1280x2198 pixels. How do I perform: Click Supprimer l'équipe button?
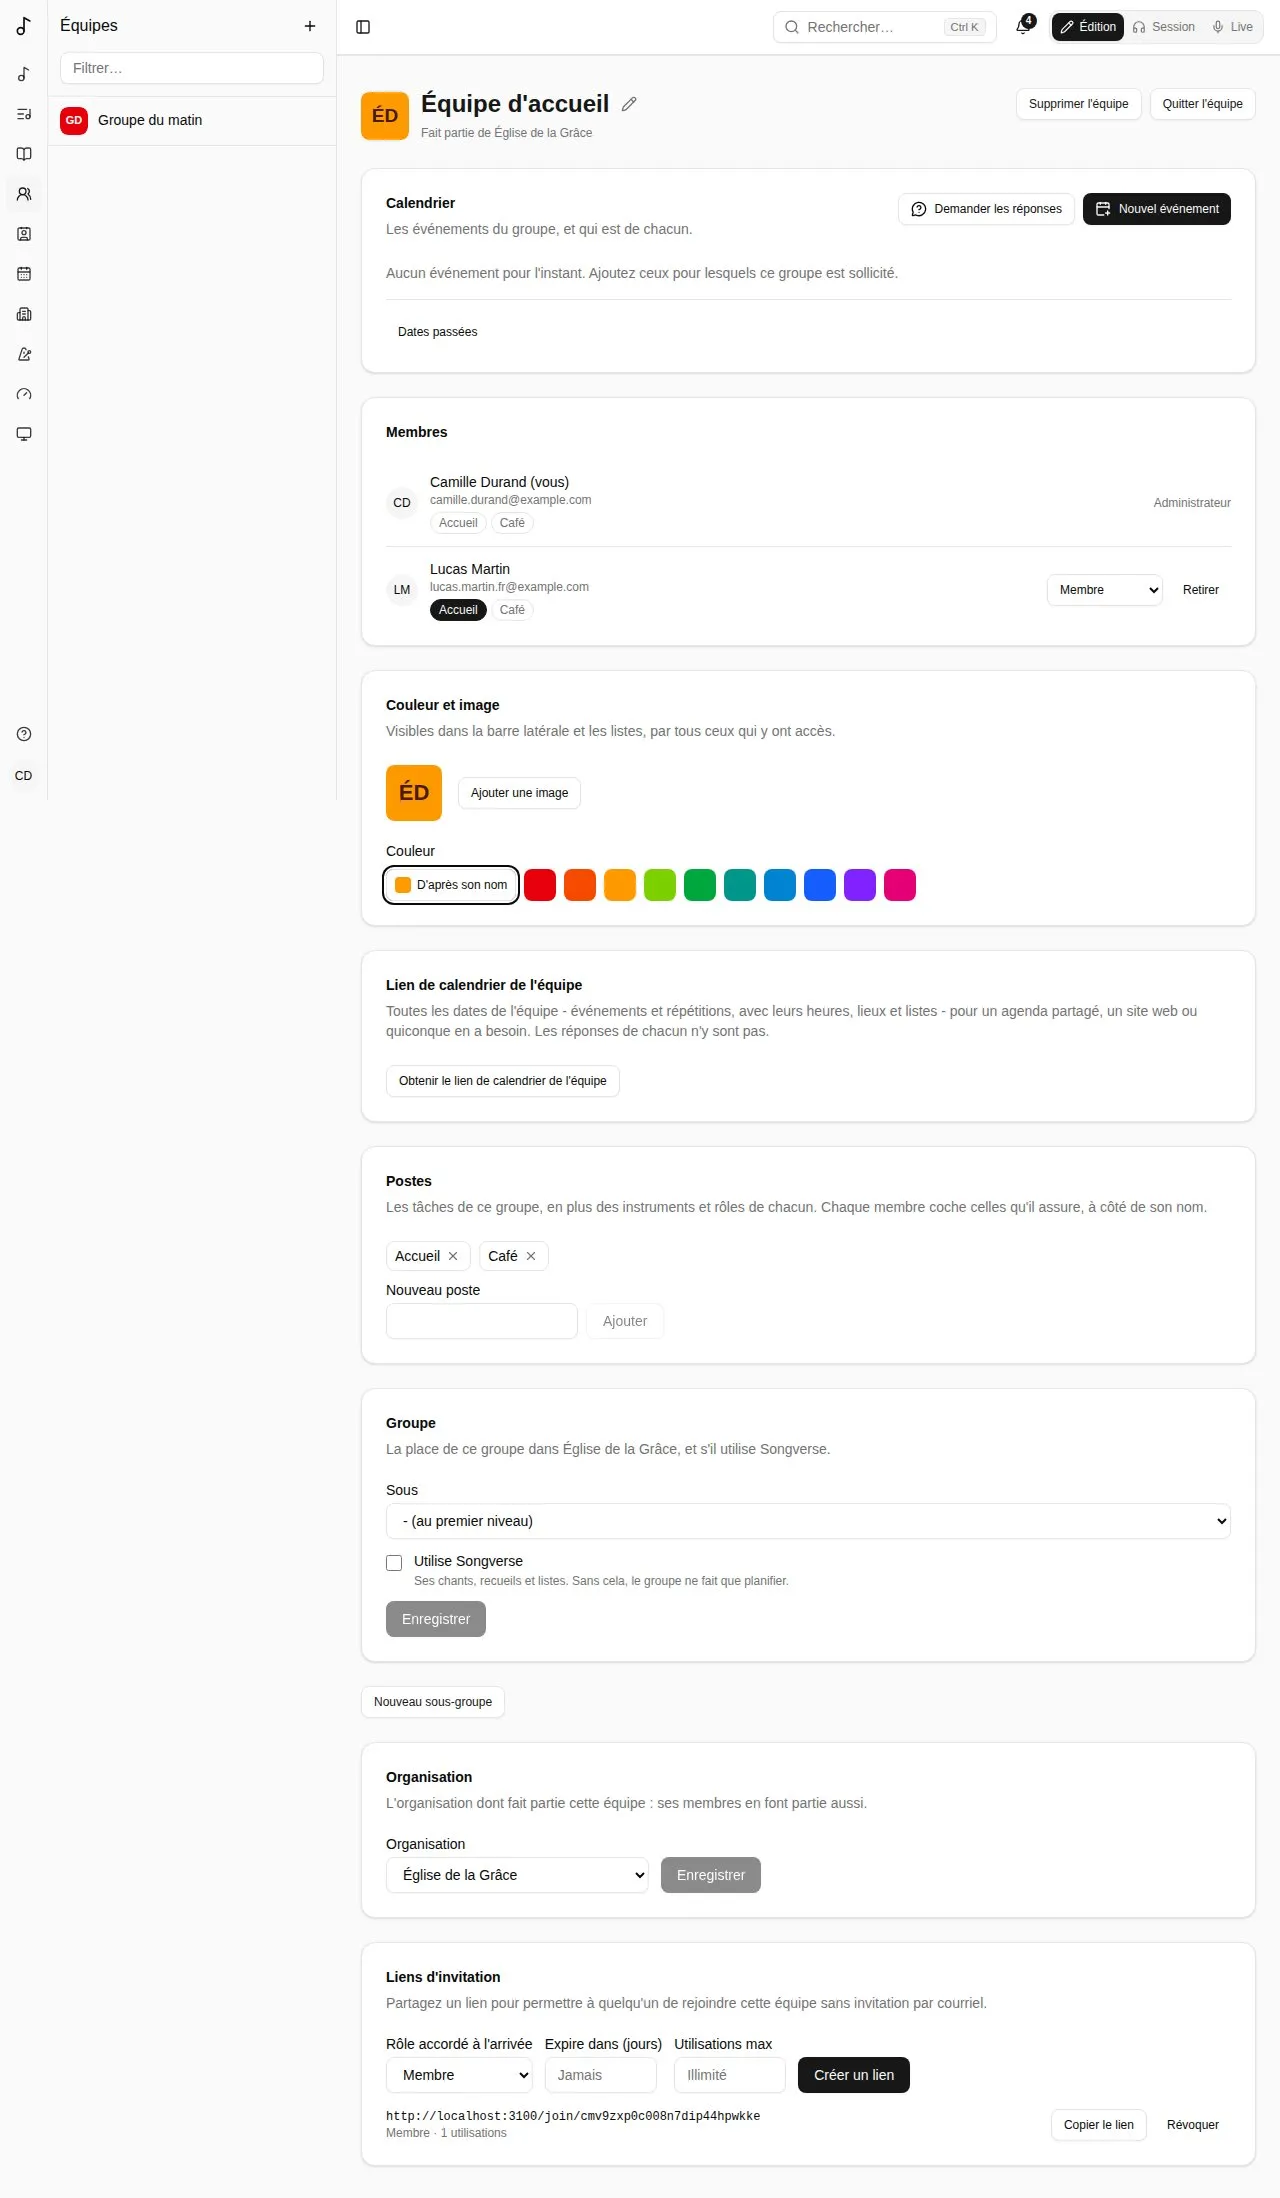(x=1078, y=104)
